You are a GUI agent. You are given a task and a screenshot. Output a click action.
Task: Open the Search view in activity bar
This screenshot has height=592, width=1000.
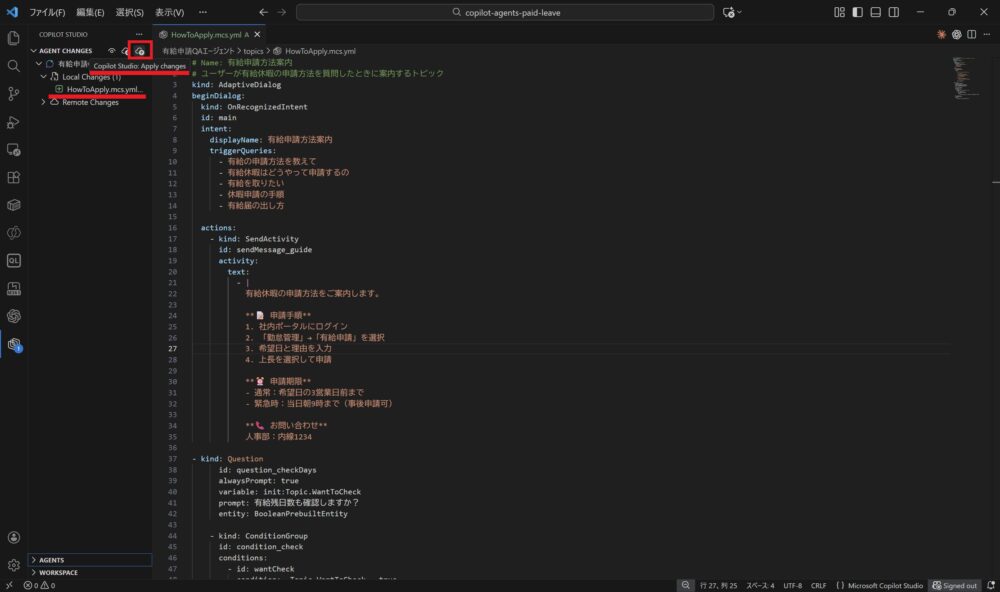(x=14, y=65)
